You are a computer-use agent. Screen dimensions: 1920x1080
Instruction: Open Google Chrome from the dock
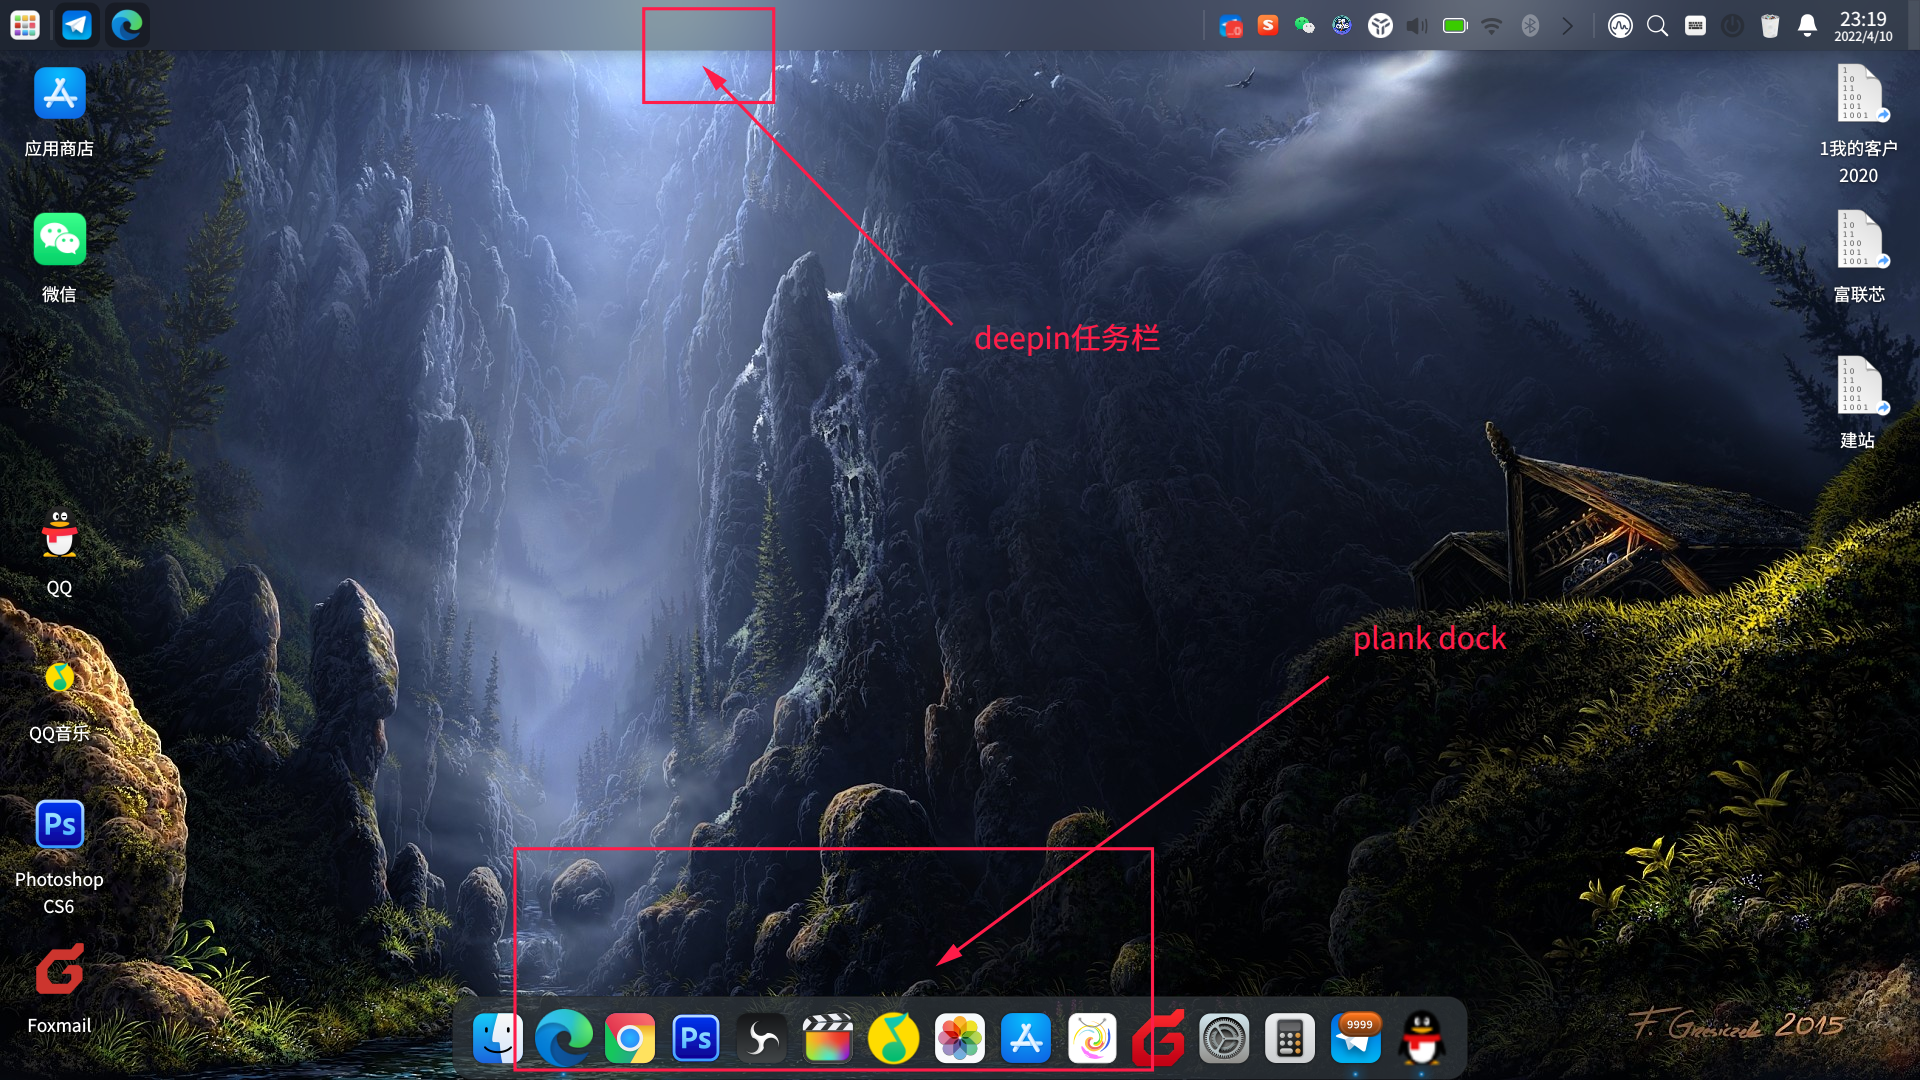(x=630, y=1039)
